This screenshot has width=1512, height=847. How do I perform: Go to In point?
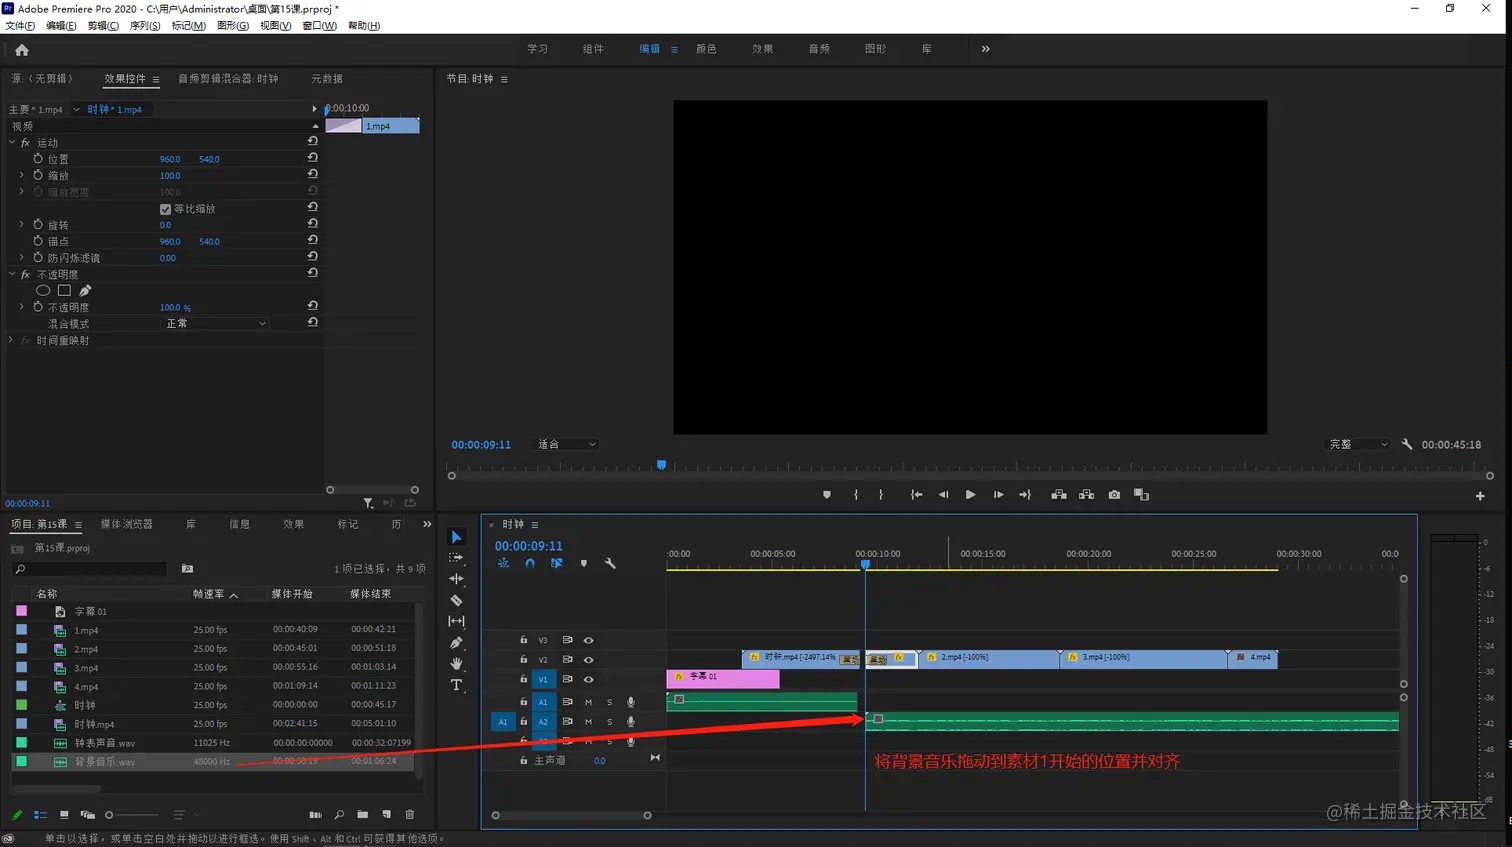(916, 495)
